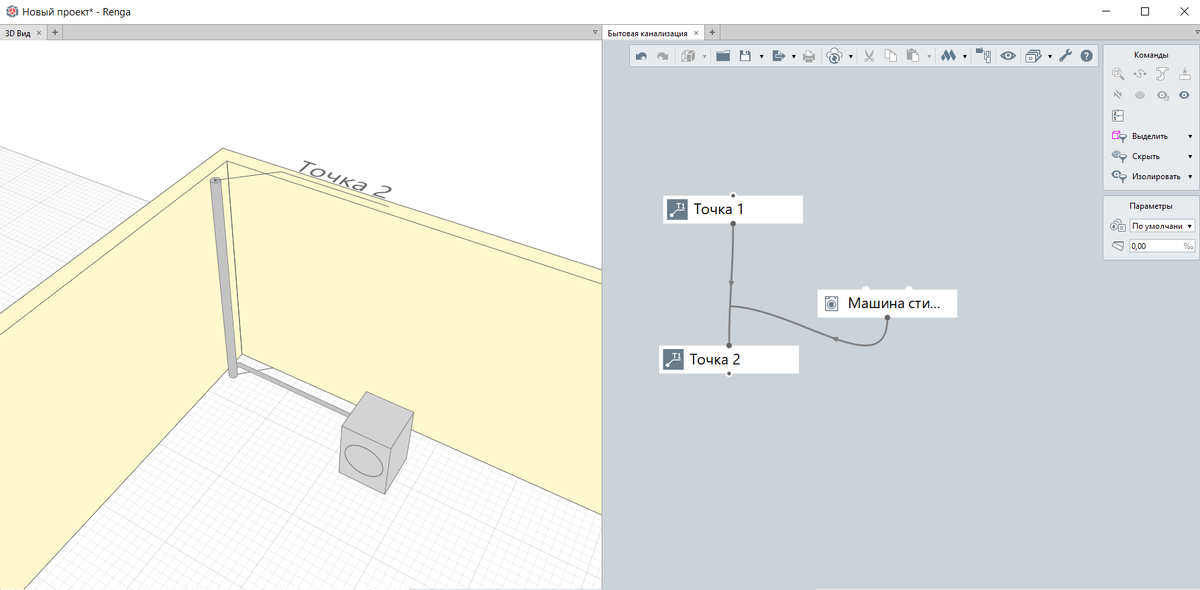Toggle the dark eye icon in Команды
The width and height of the screenshot is (1200, 590).
(x=1184, y=95)
